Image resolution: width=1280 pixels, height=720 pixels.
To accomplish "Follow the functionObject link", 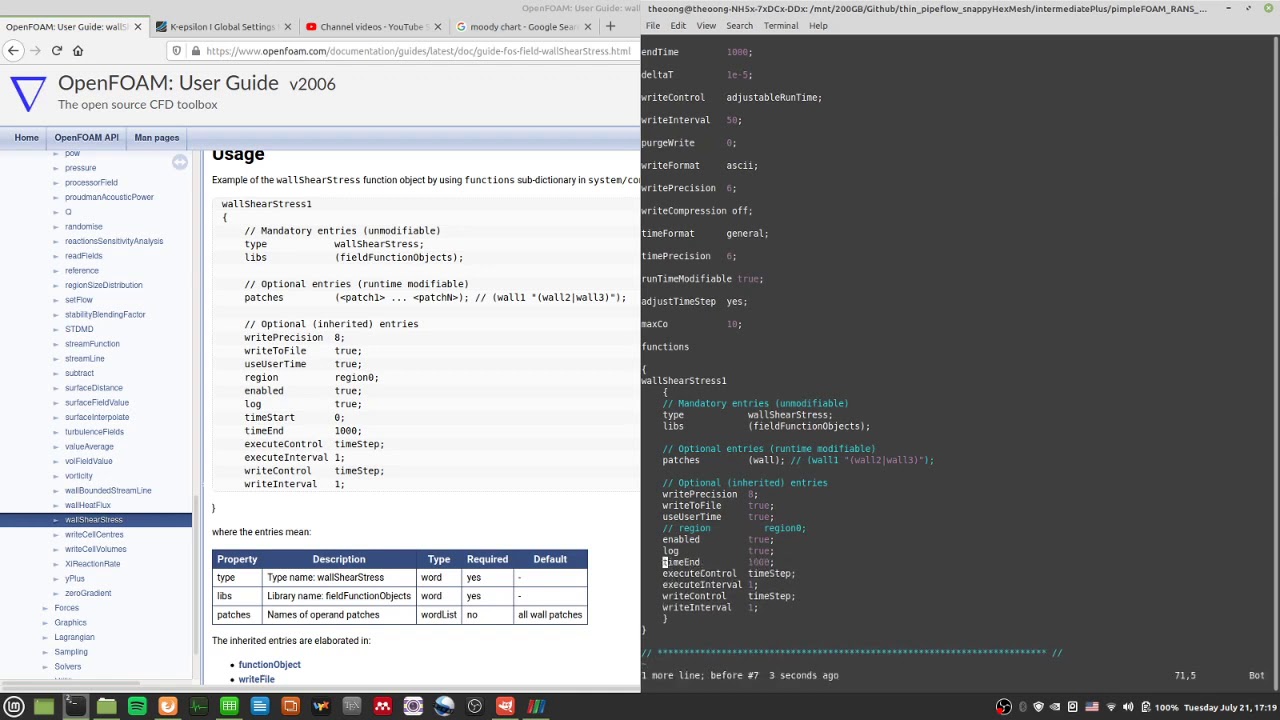I will point(269,665).
